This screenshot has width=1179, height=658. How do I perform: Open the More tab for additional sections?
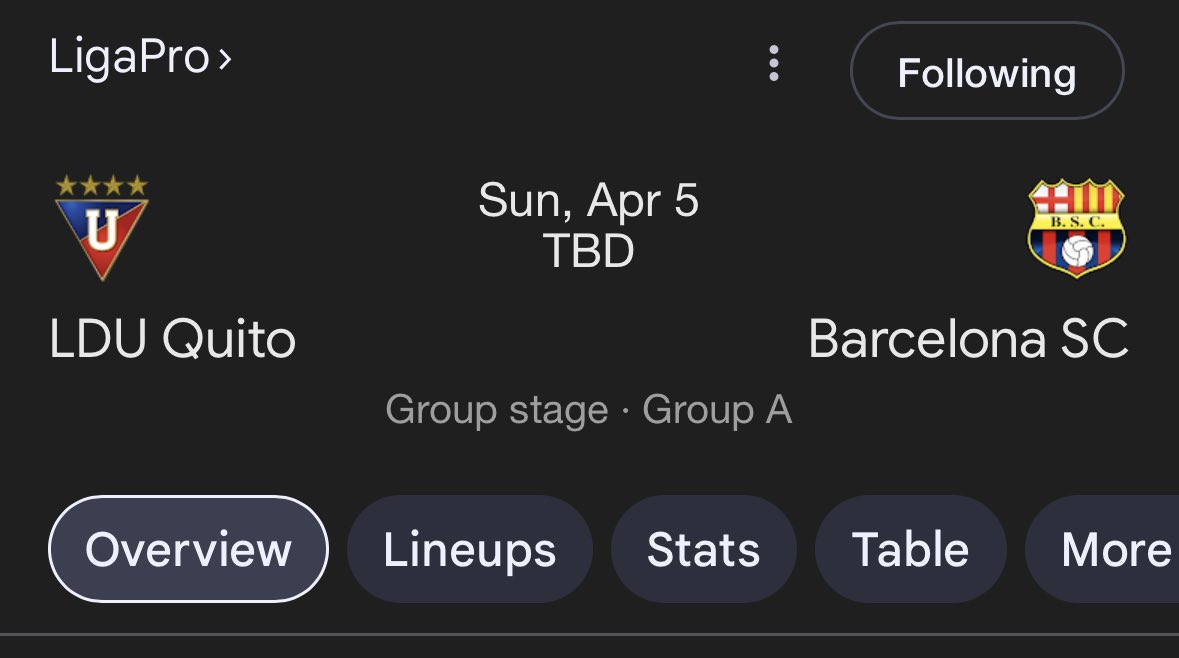1114,550
